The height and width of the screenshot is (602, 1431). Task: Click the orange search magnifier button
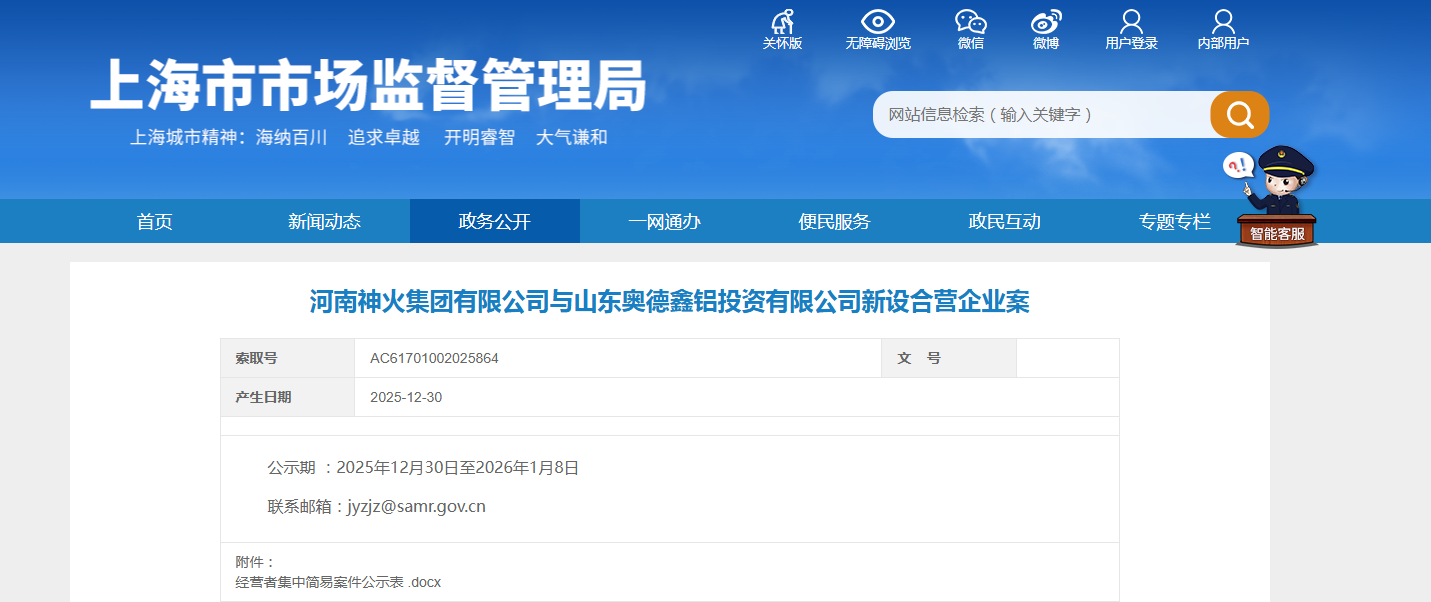tap(1239, 115)
